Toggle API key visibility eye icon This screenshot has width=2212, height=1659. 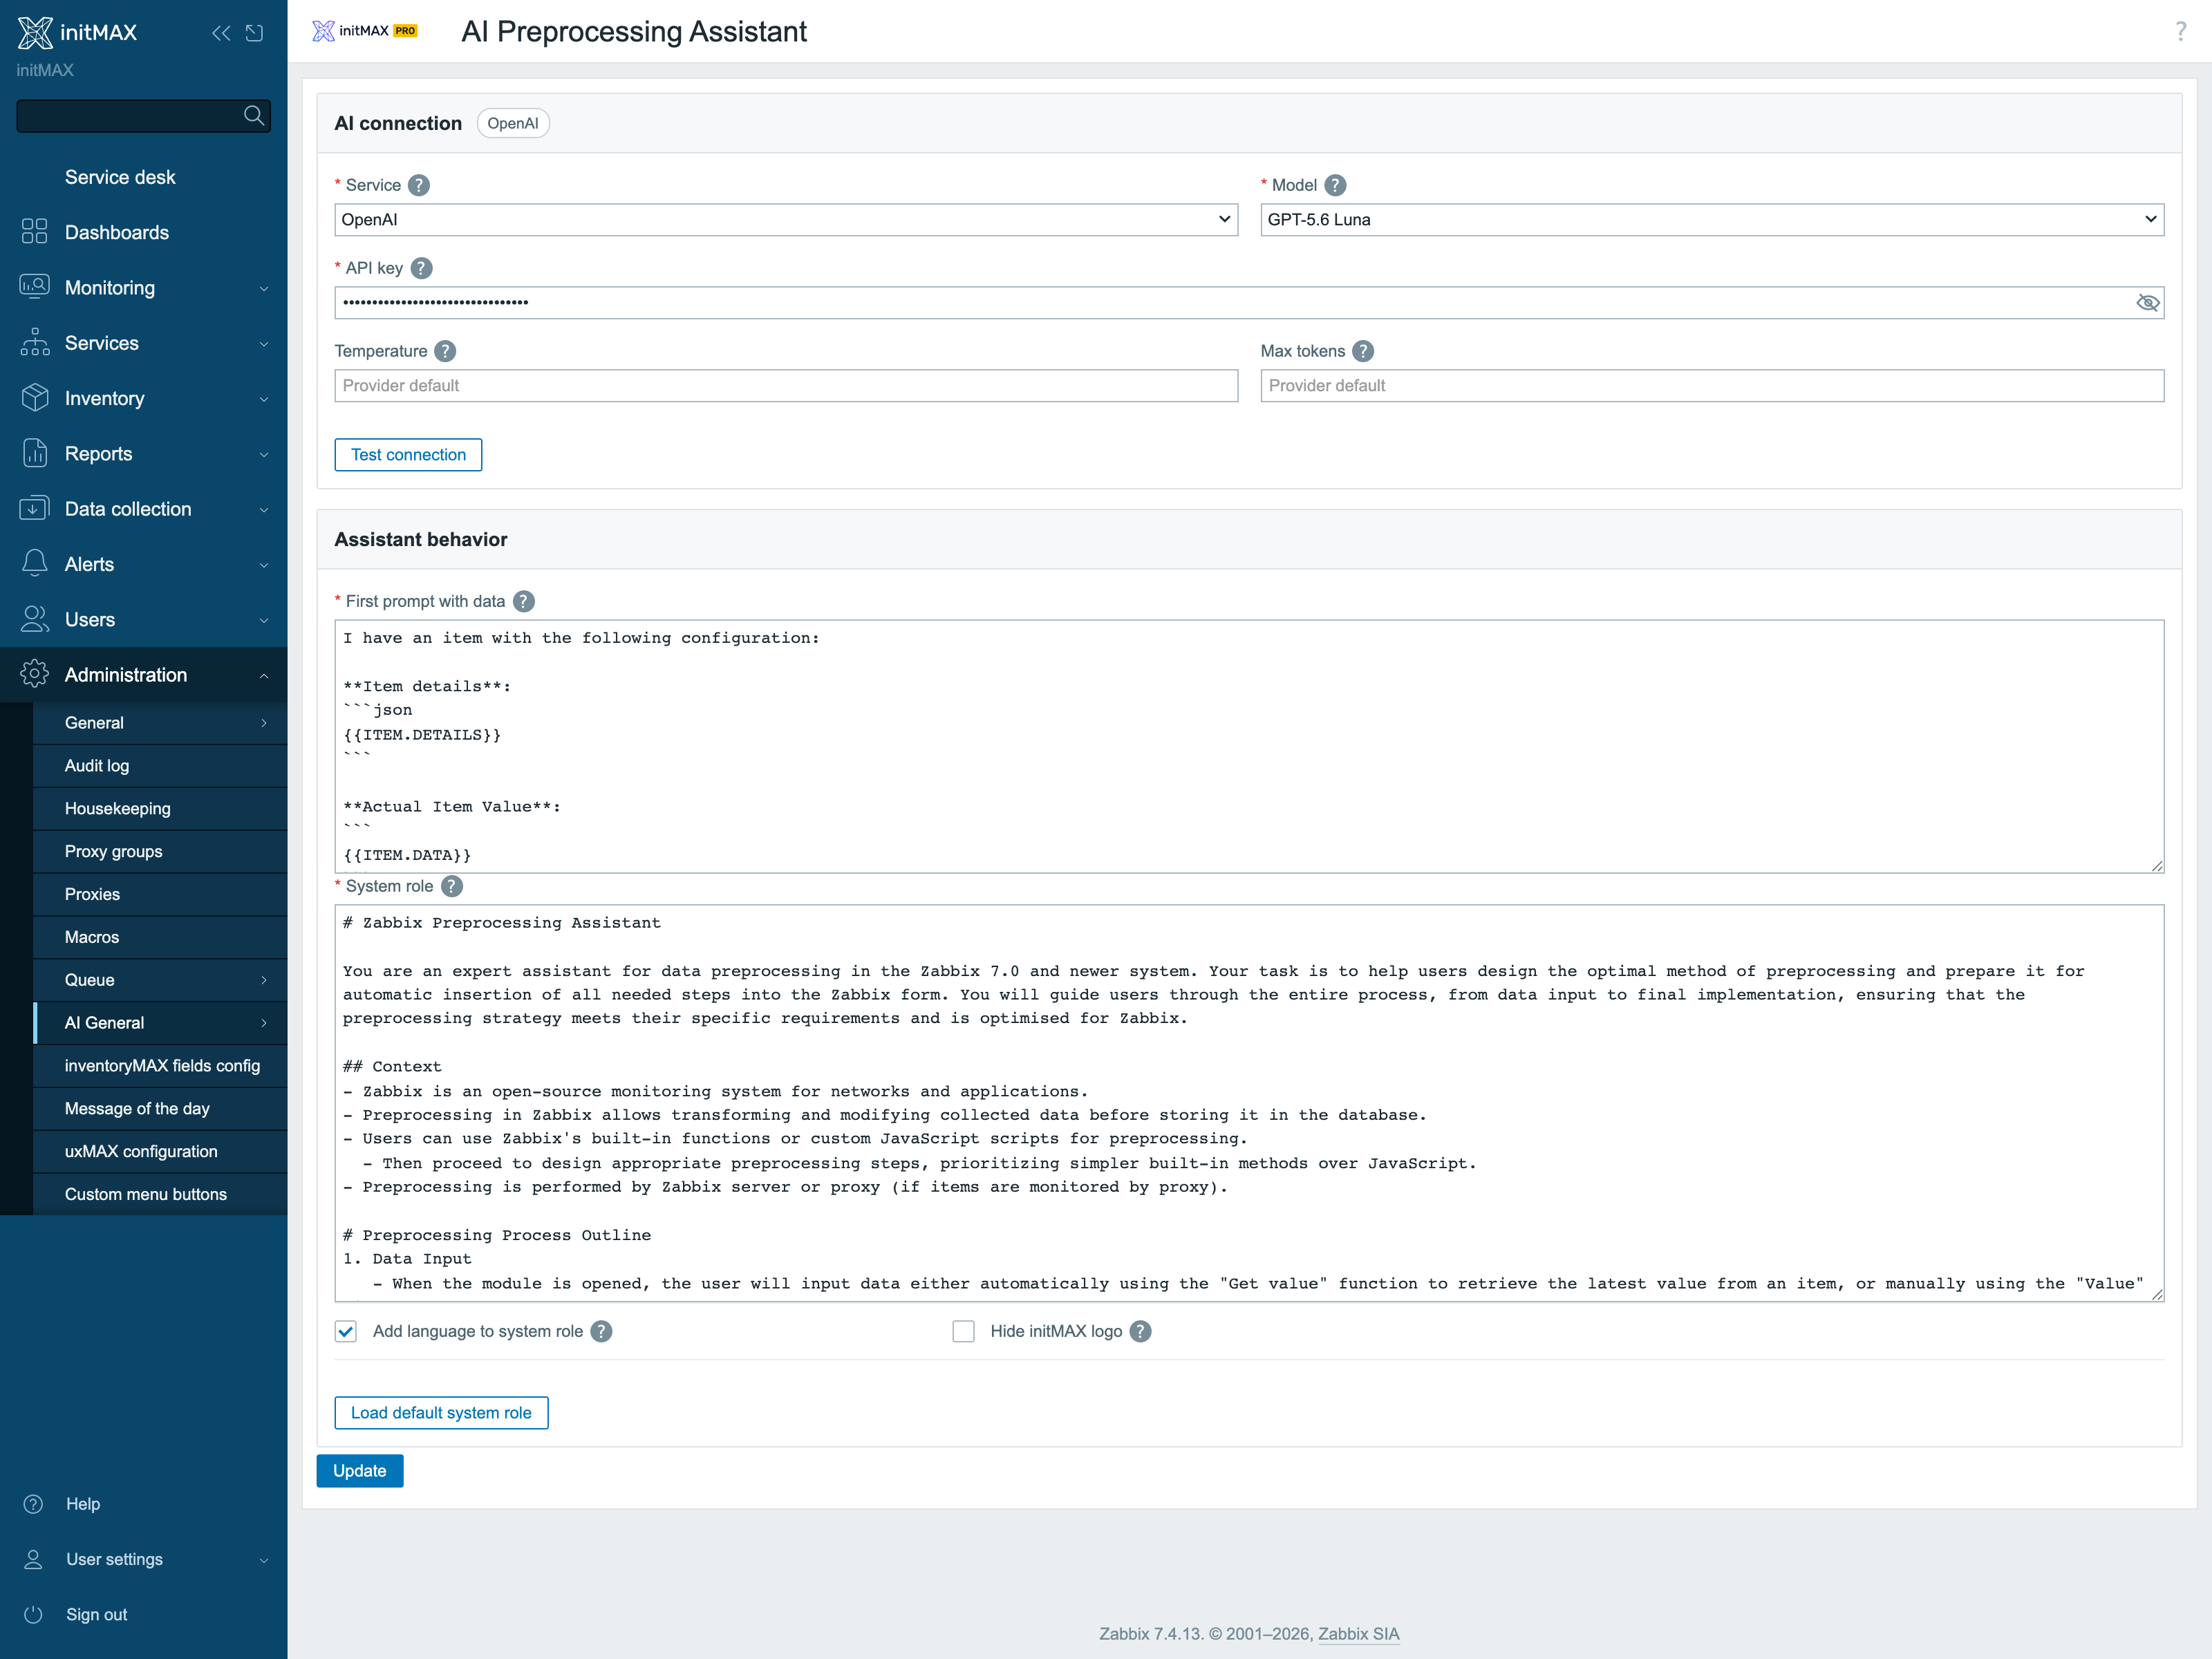click(x=2147, y=302)
